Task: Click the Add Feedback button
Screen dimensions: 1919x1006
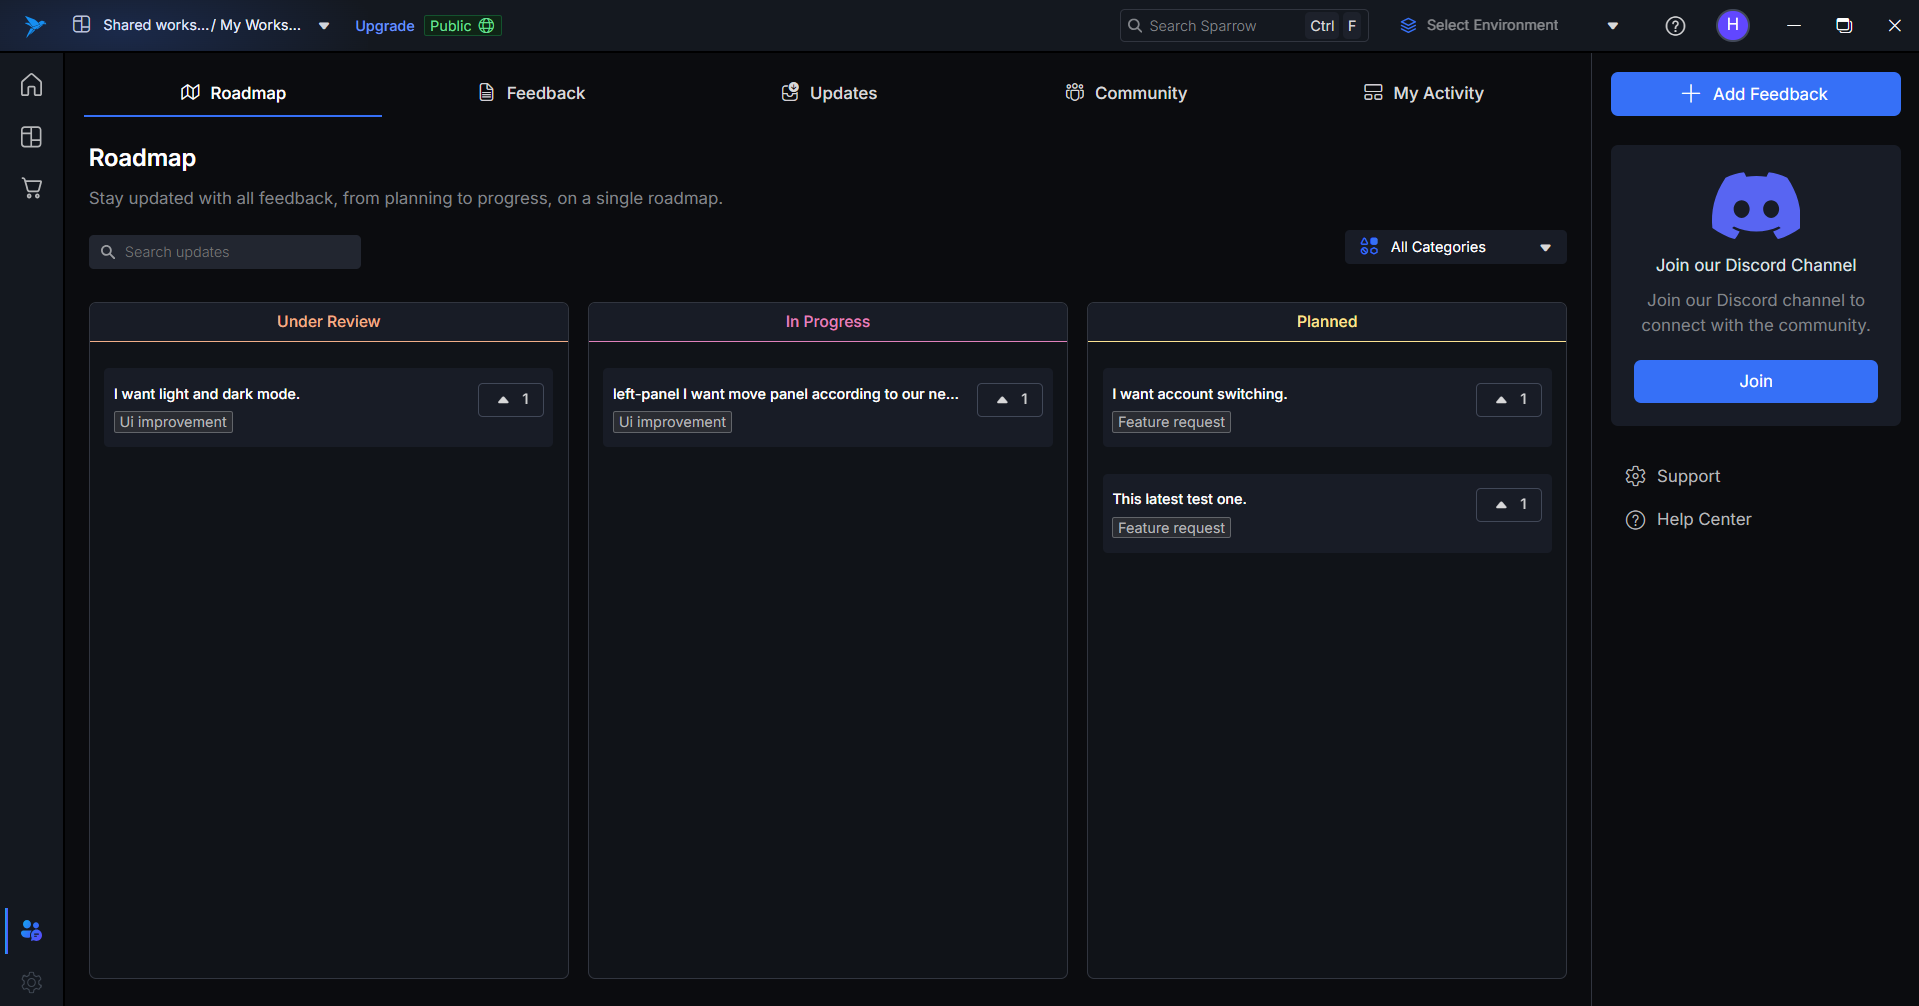Action: coord(1755,94)
